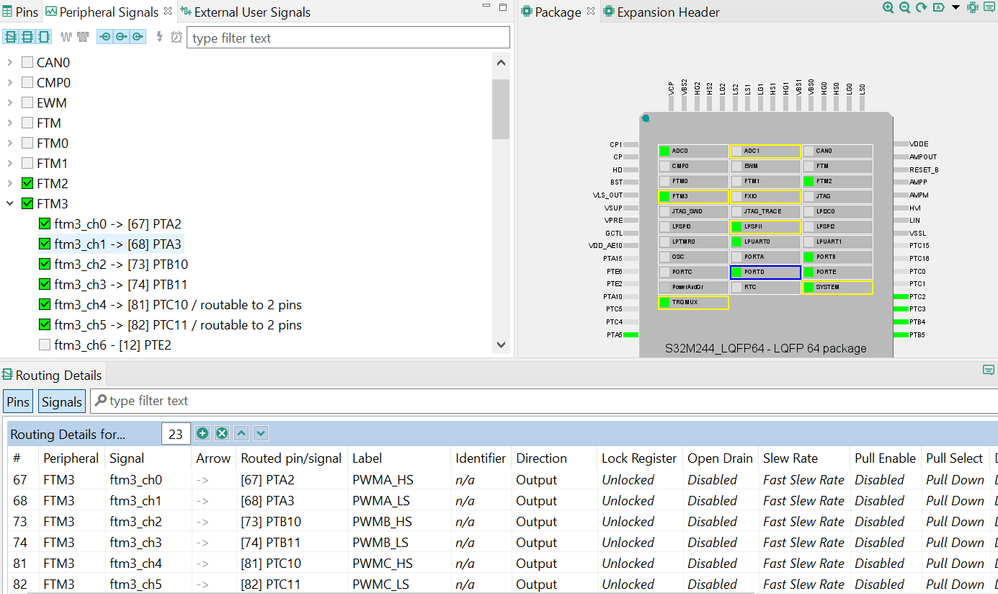Screen dimensions: 998x594
Task: Uncheck the ftm3_ch4 signal checkbox
Action: click(45, 305)
